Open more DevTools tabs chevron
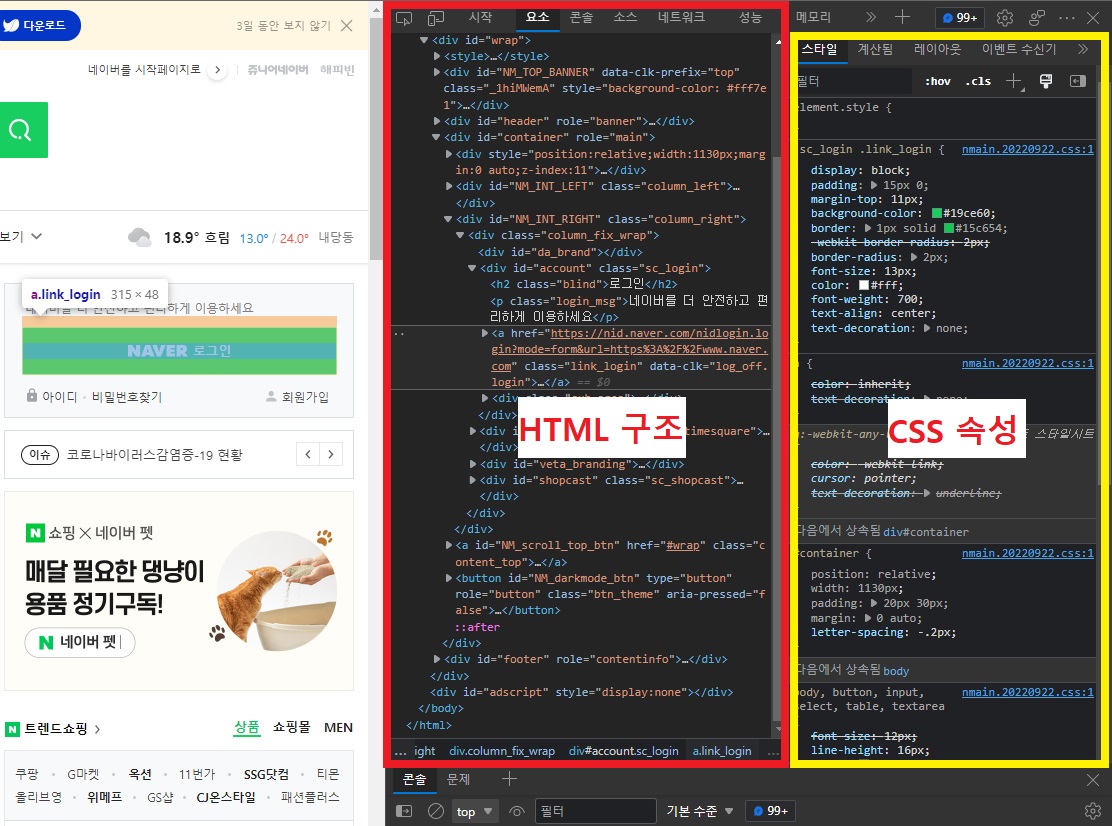 (x=871, y=17)
